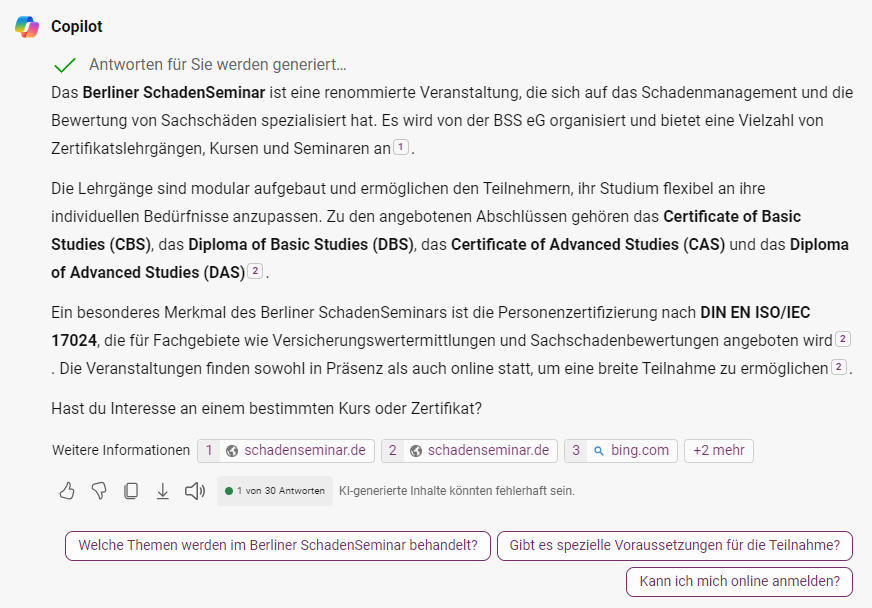Click the bold 'Berliner SchadenSeminar' text

coord(174,92)
